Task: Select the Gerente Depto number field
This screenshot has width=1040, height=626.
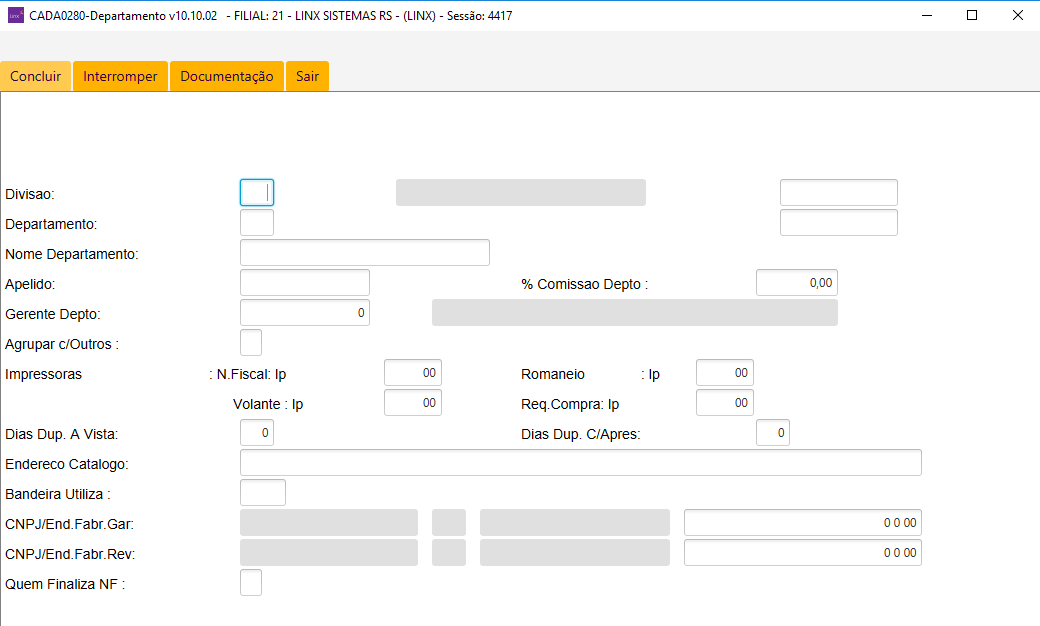Action: (x=304, y=312)
